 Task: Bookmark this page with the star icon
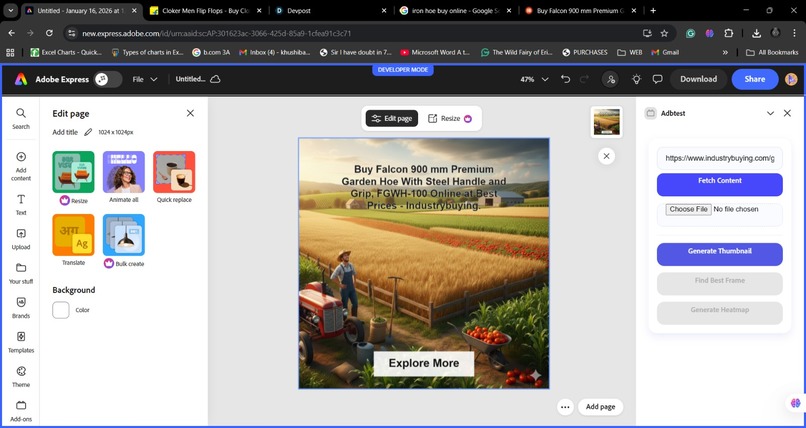664,33
